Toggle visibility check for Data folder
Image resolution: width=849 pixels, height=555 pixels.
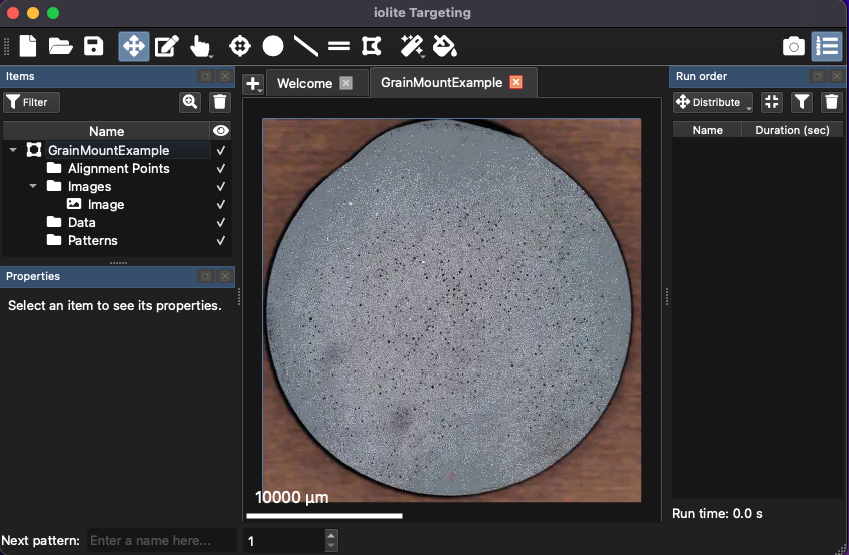point(220,223)
